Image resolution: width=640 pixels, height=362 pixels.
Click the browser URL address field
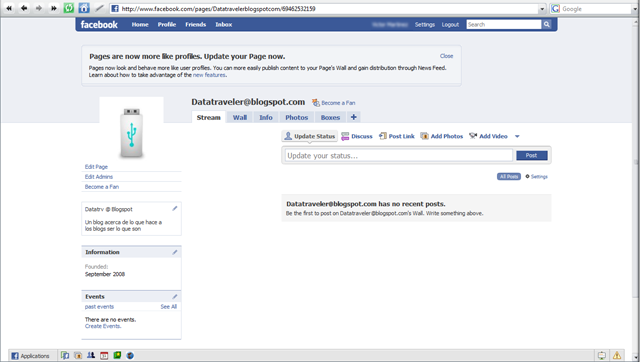[324, 9]
